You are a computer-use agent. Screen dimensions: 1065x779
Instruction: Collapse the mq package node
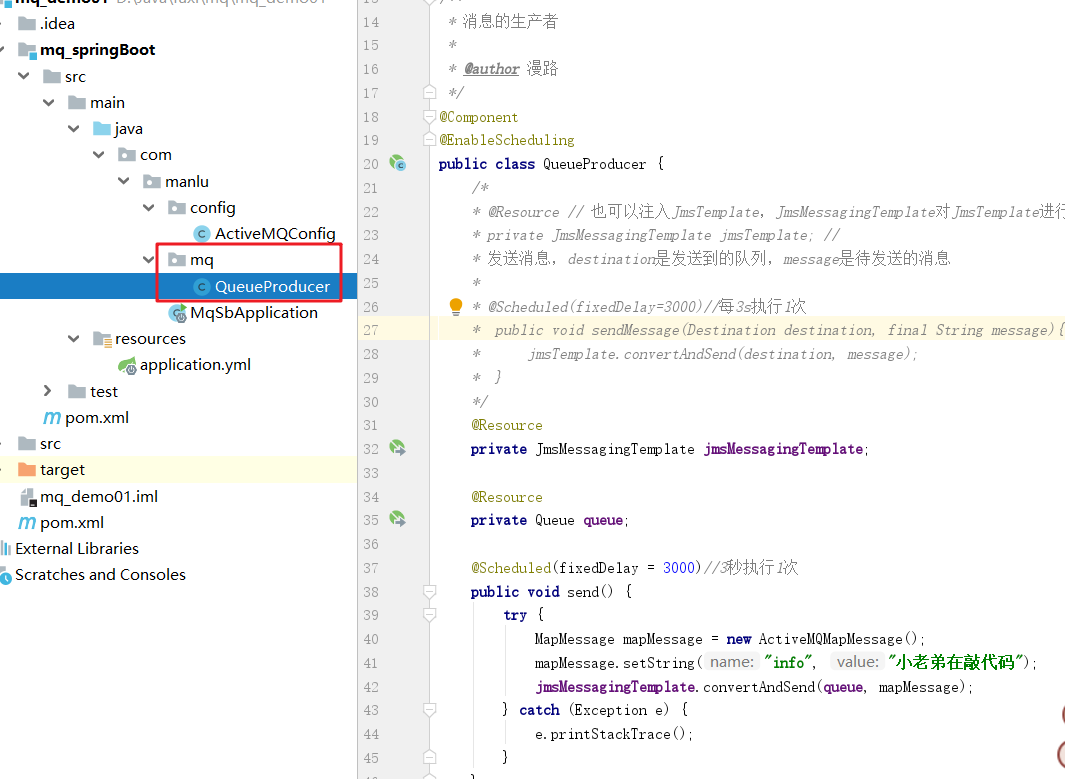149,259
